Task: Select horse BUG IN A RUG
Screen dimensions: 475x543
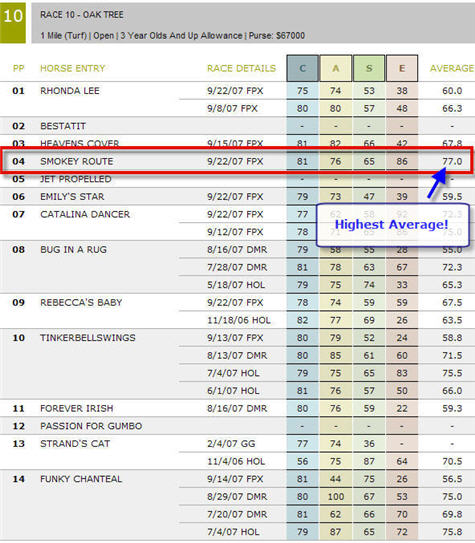Action: click(73, 250)
